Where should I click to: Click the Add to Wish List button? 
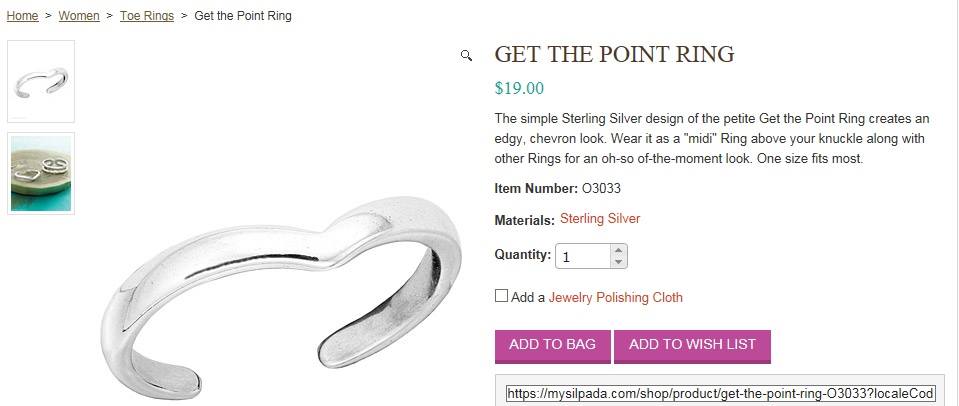pos(692,345)
